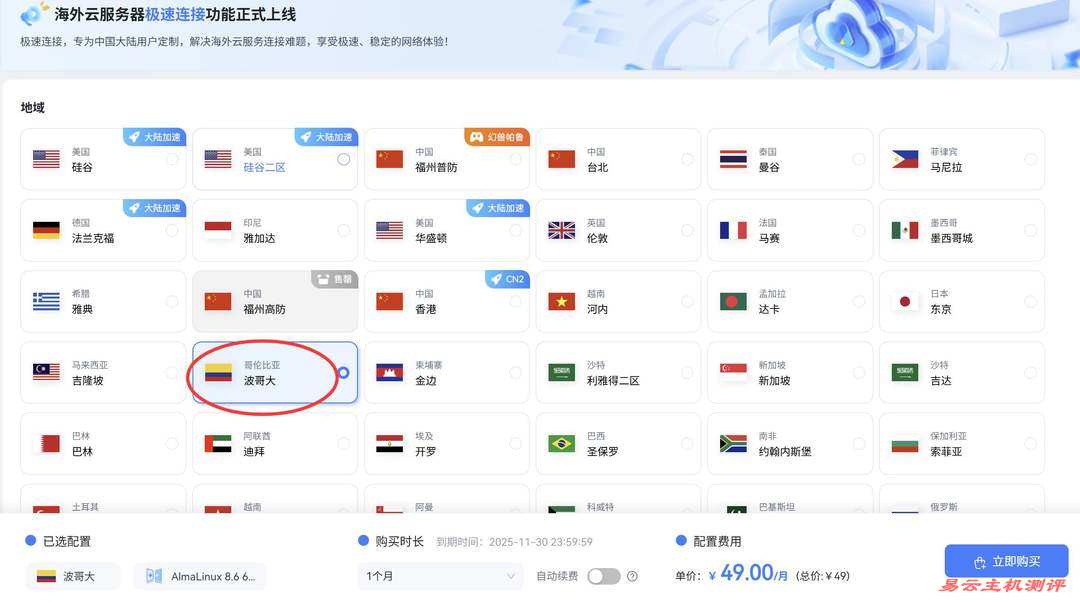Open the 1个月 purchase duration dropdown
The height and width of the screenshot is (604, 1080).
[440, 576]
